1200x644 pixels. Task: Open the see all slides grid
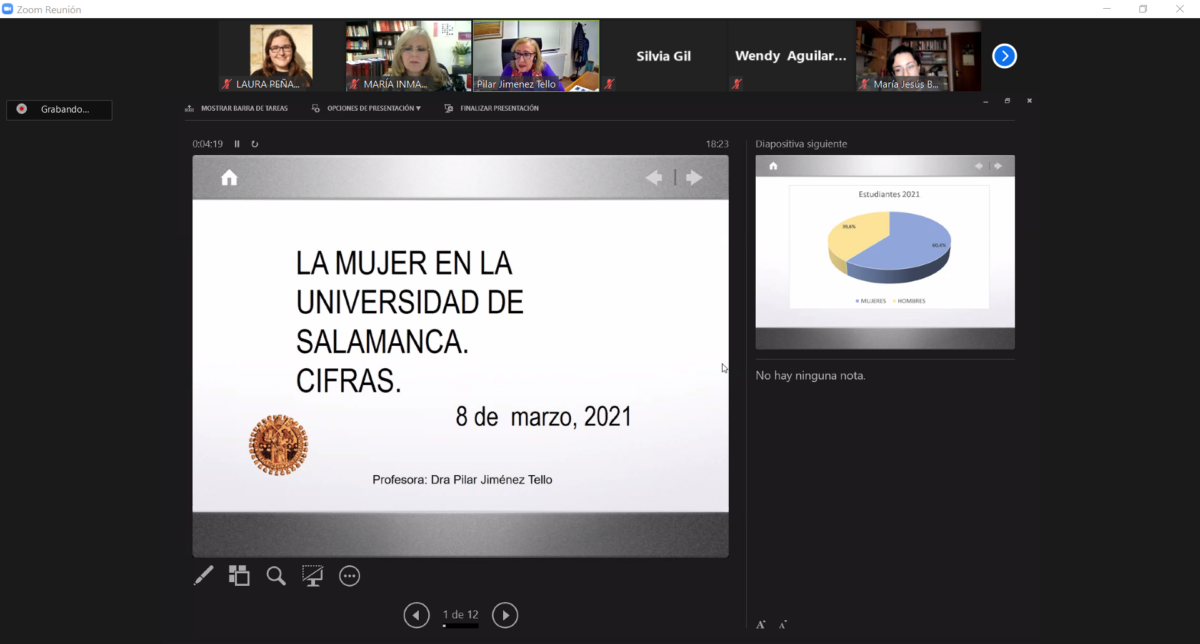click(239, 575)
